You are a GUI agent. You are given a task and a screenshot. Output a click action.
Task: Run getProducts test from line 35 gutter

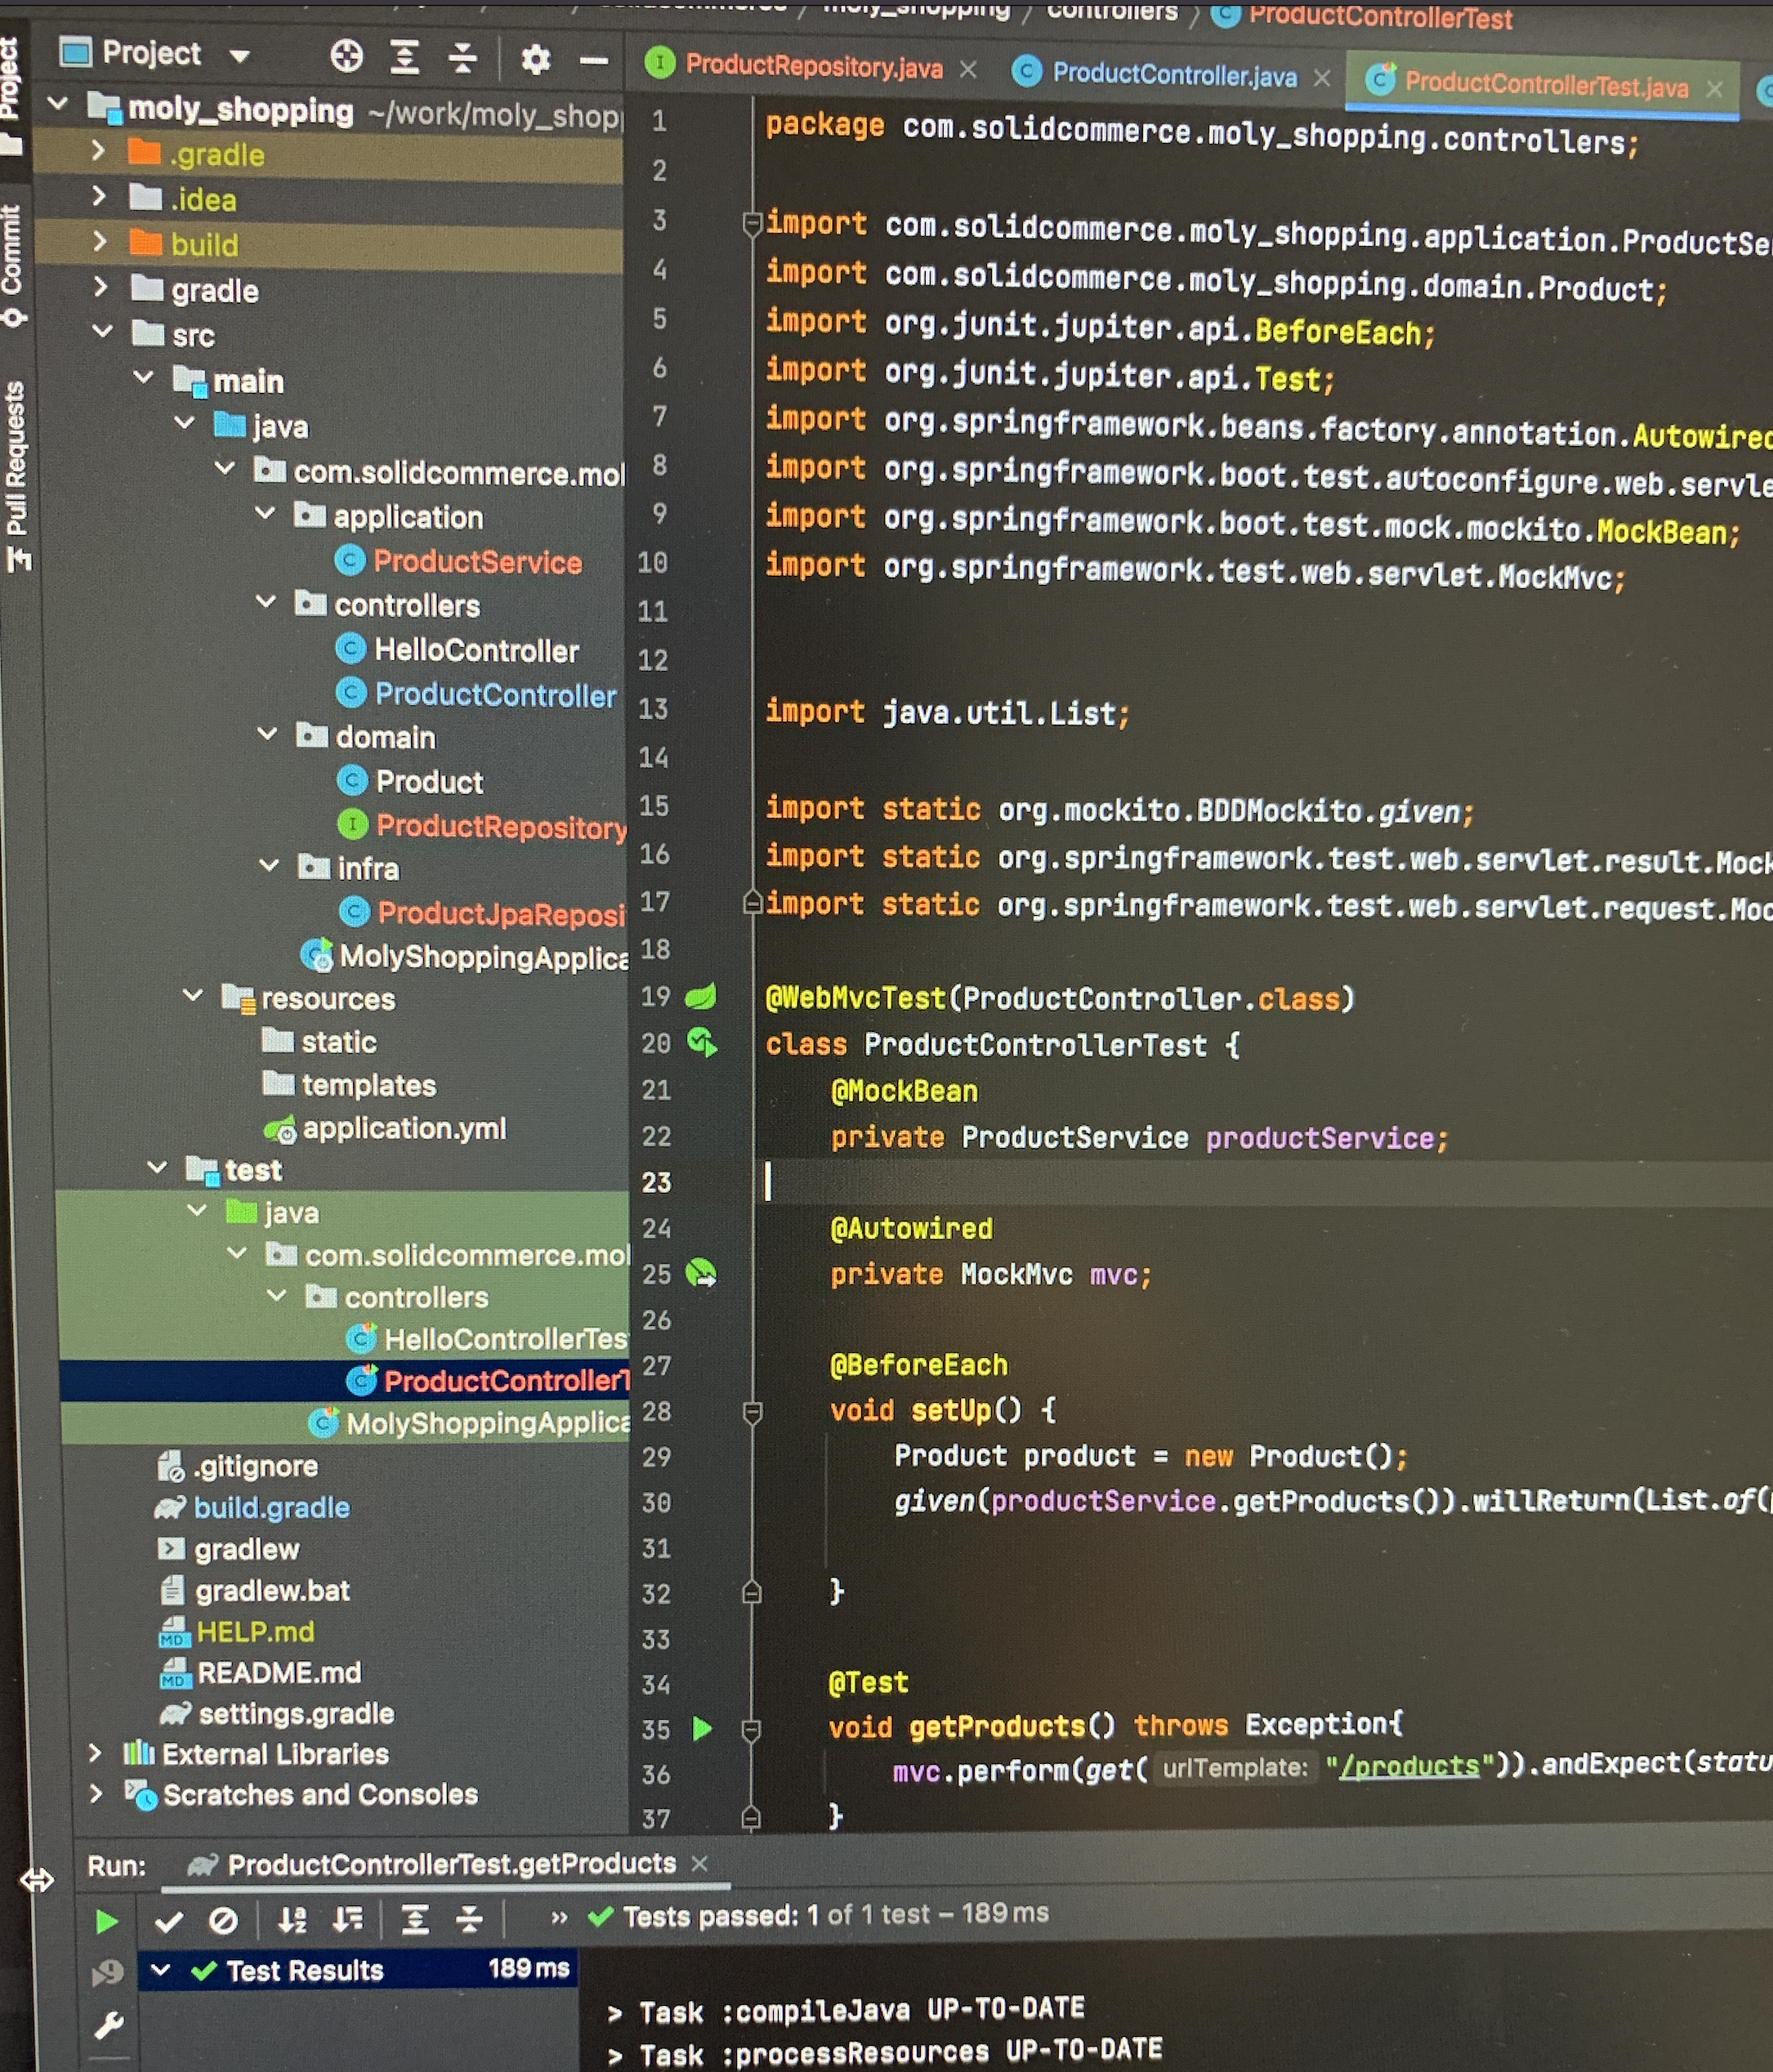[702, 1728]
